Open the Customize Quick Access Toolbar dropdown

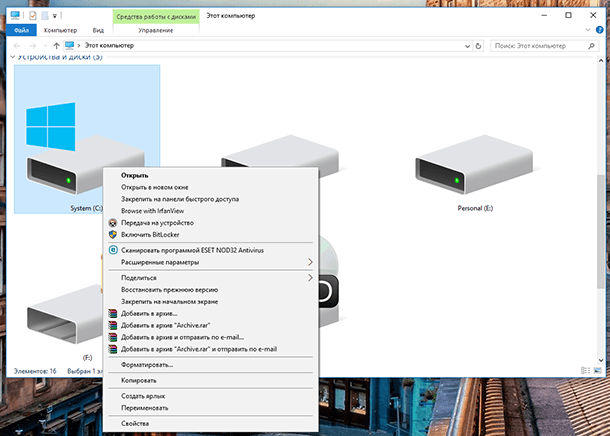click(55, 16)
